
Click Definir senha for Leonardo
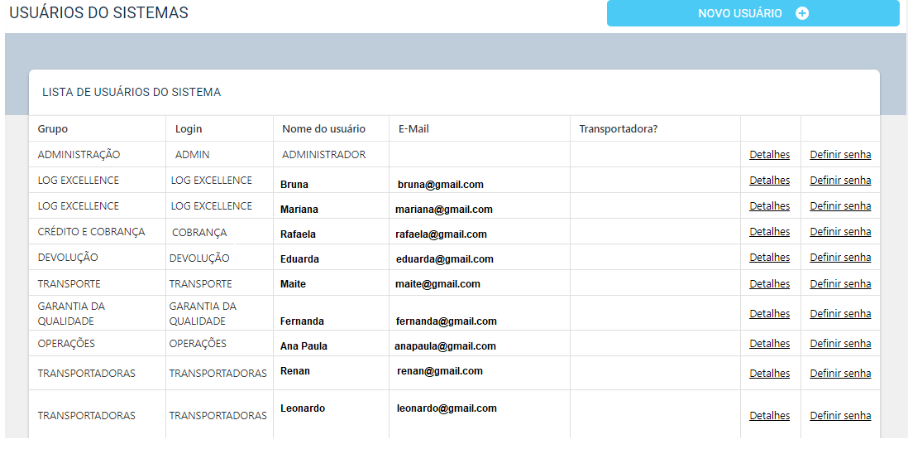point(840,415)
